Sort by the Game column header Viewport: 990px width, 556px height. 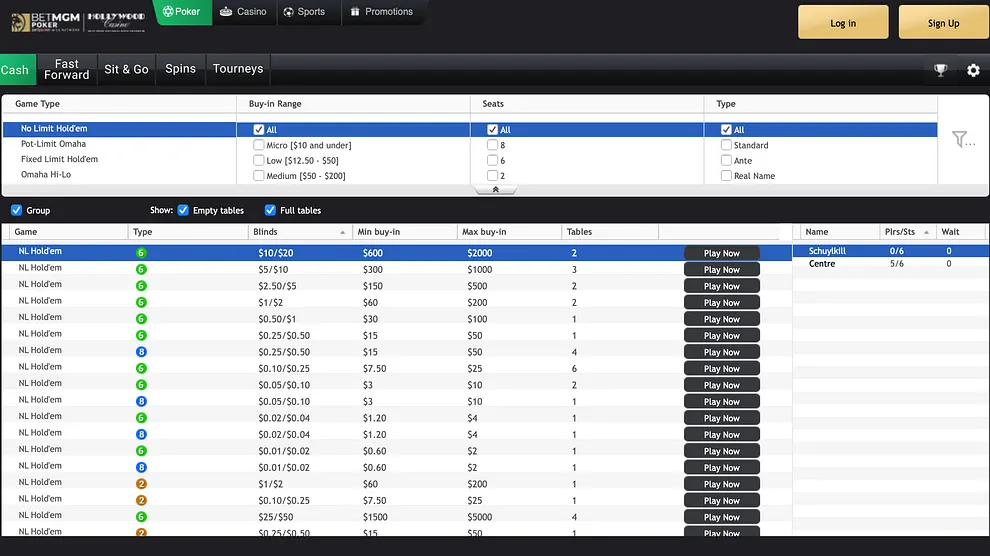[x=68, y=232]
